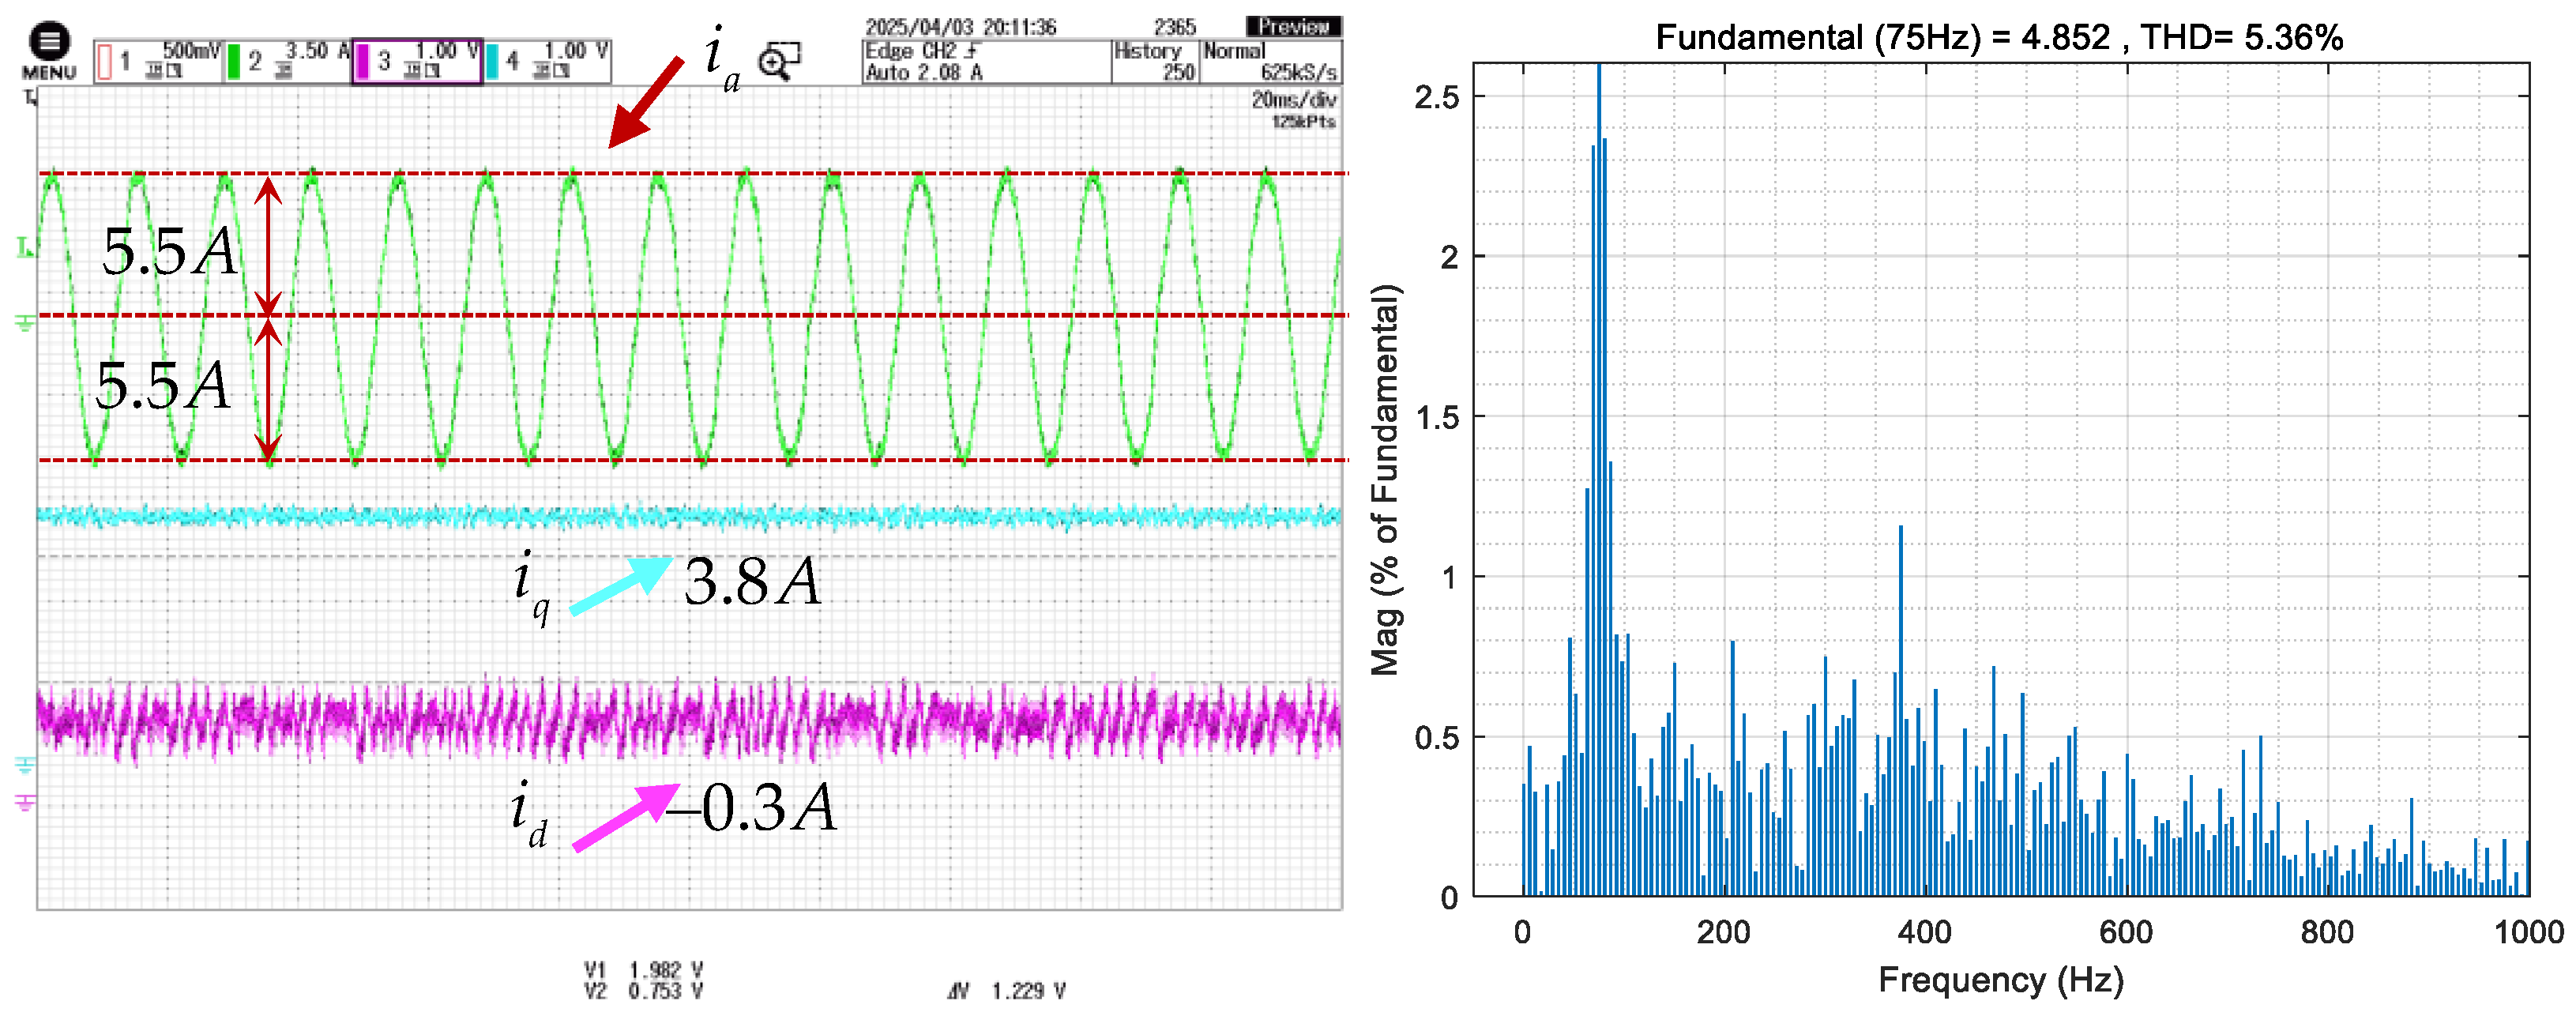
Task: Open the History 250 panel
Action: click(x=1154, y=61)
